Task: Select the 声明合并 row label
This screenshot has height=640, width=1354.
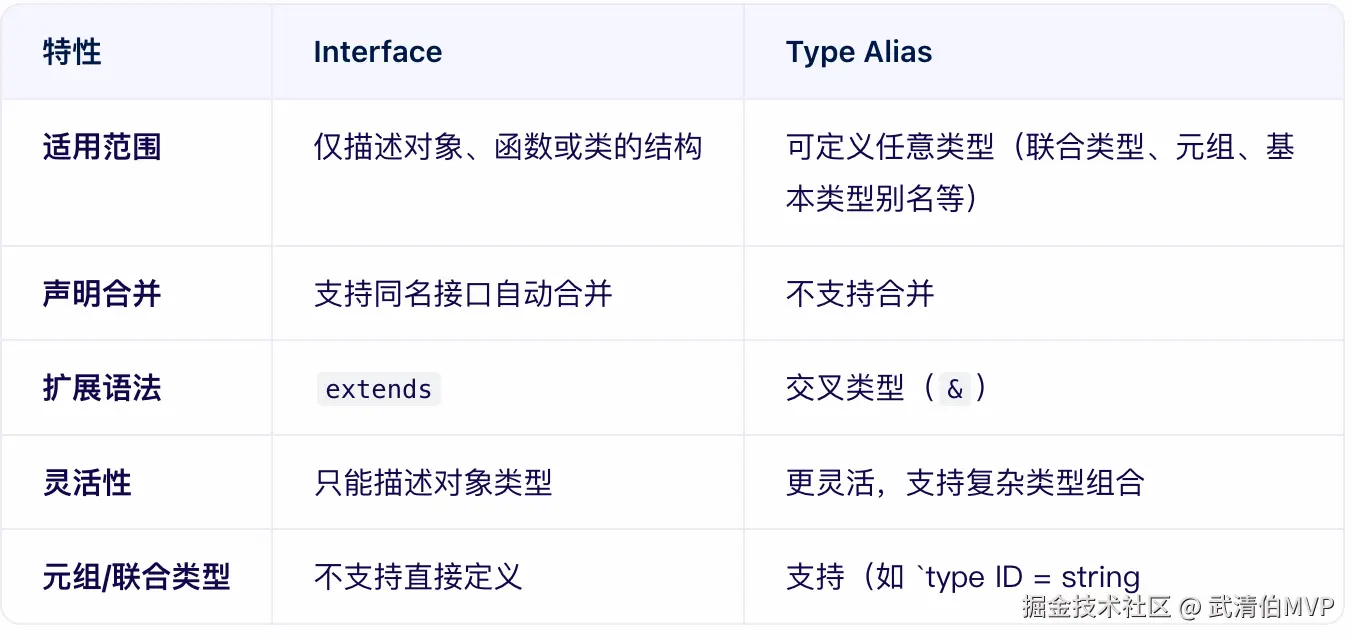Action: [102, 294]
